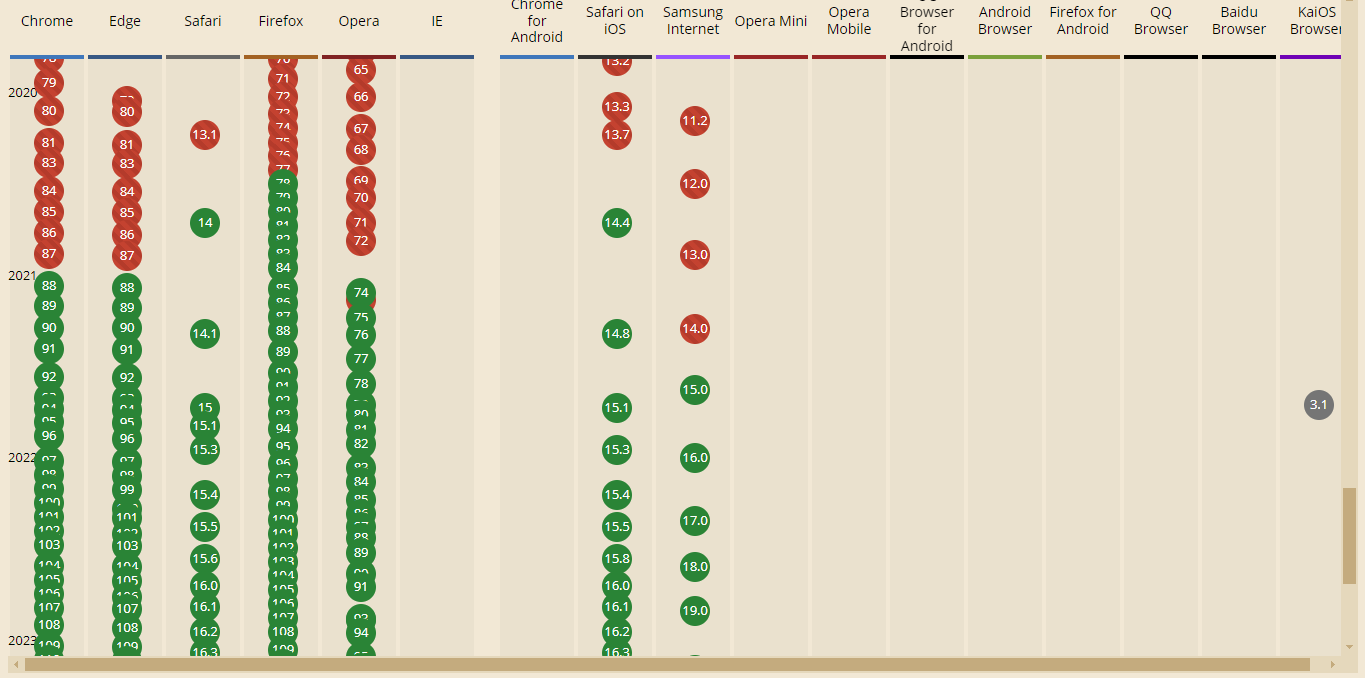Select Firefox 88 version circle
1365x678 pixels.
[x=283, y=331]
